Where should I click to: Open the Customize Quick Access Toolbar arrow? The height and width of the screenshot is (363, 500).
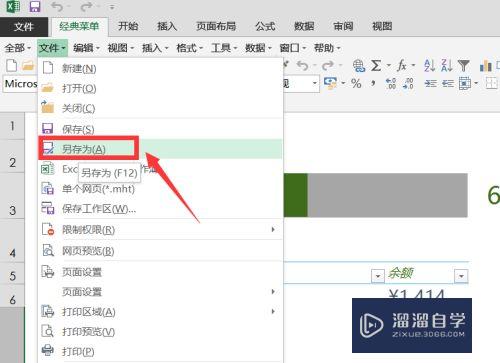[112, 7]
